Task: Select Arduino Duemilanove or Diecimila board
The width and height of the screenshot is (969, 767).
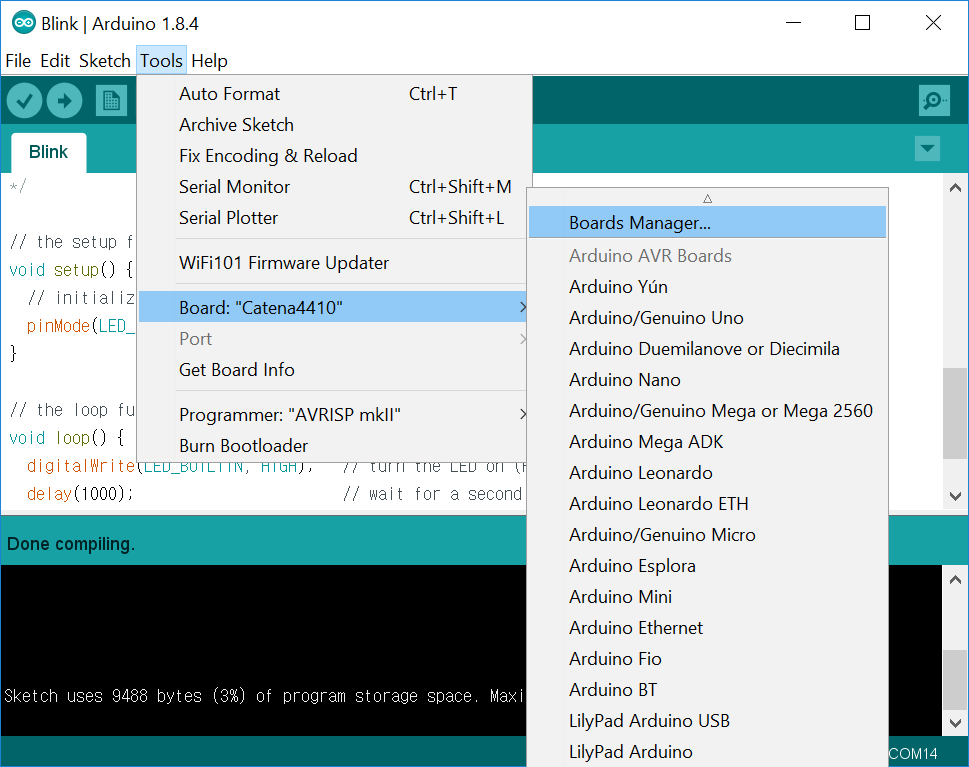Action: tap(707, 349)
